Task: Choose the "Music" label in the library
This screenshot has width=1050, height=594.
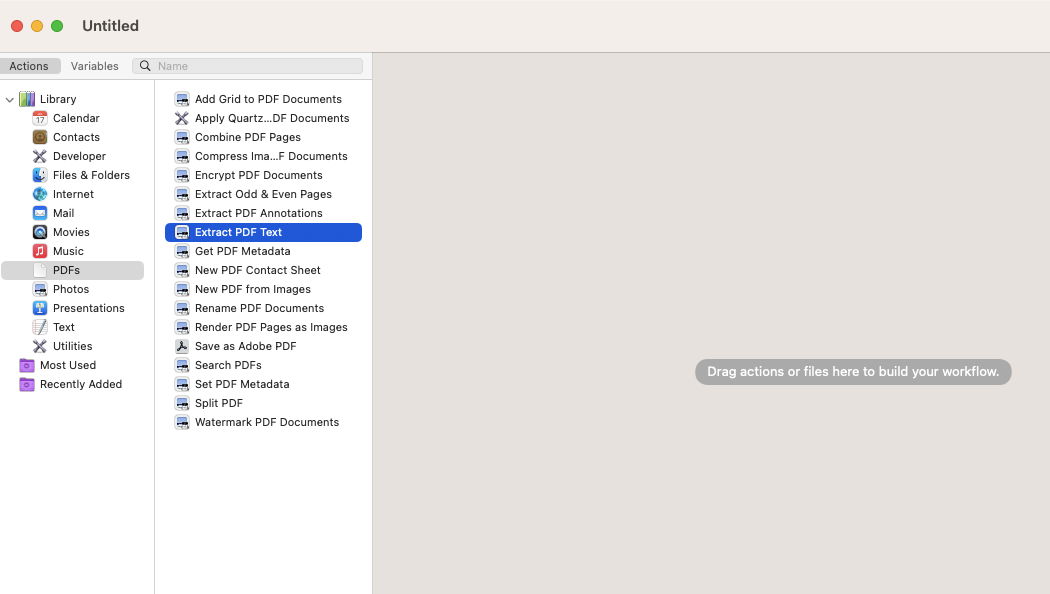Action: [x=68, y=251]
